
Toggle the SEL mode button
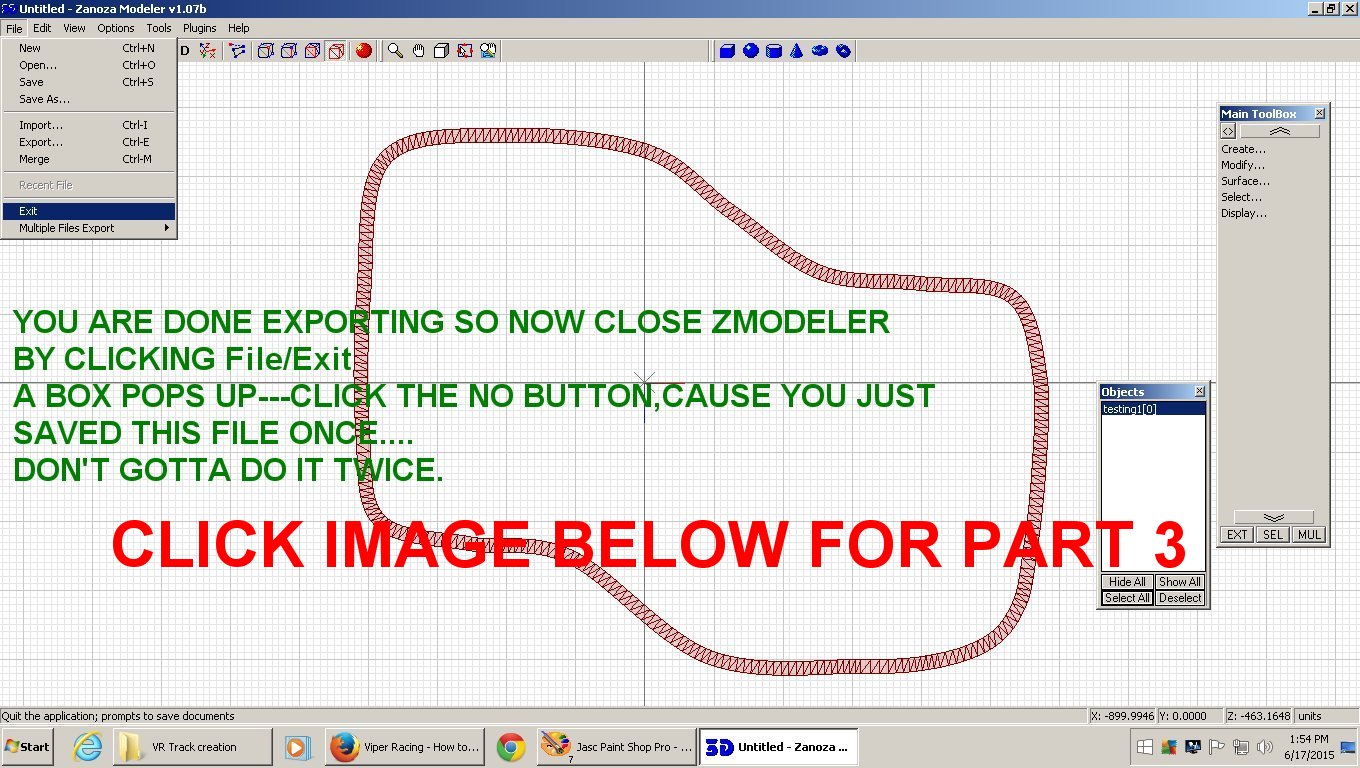pos(1272,535)
